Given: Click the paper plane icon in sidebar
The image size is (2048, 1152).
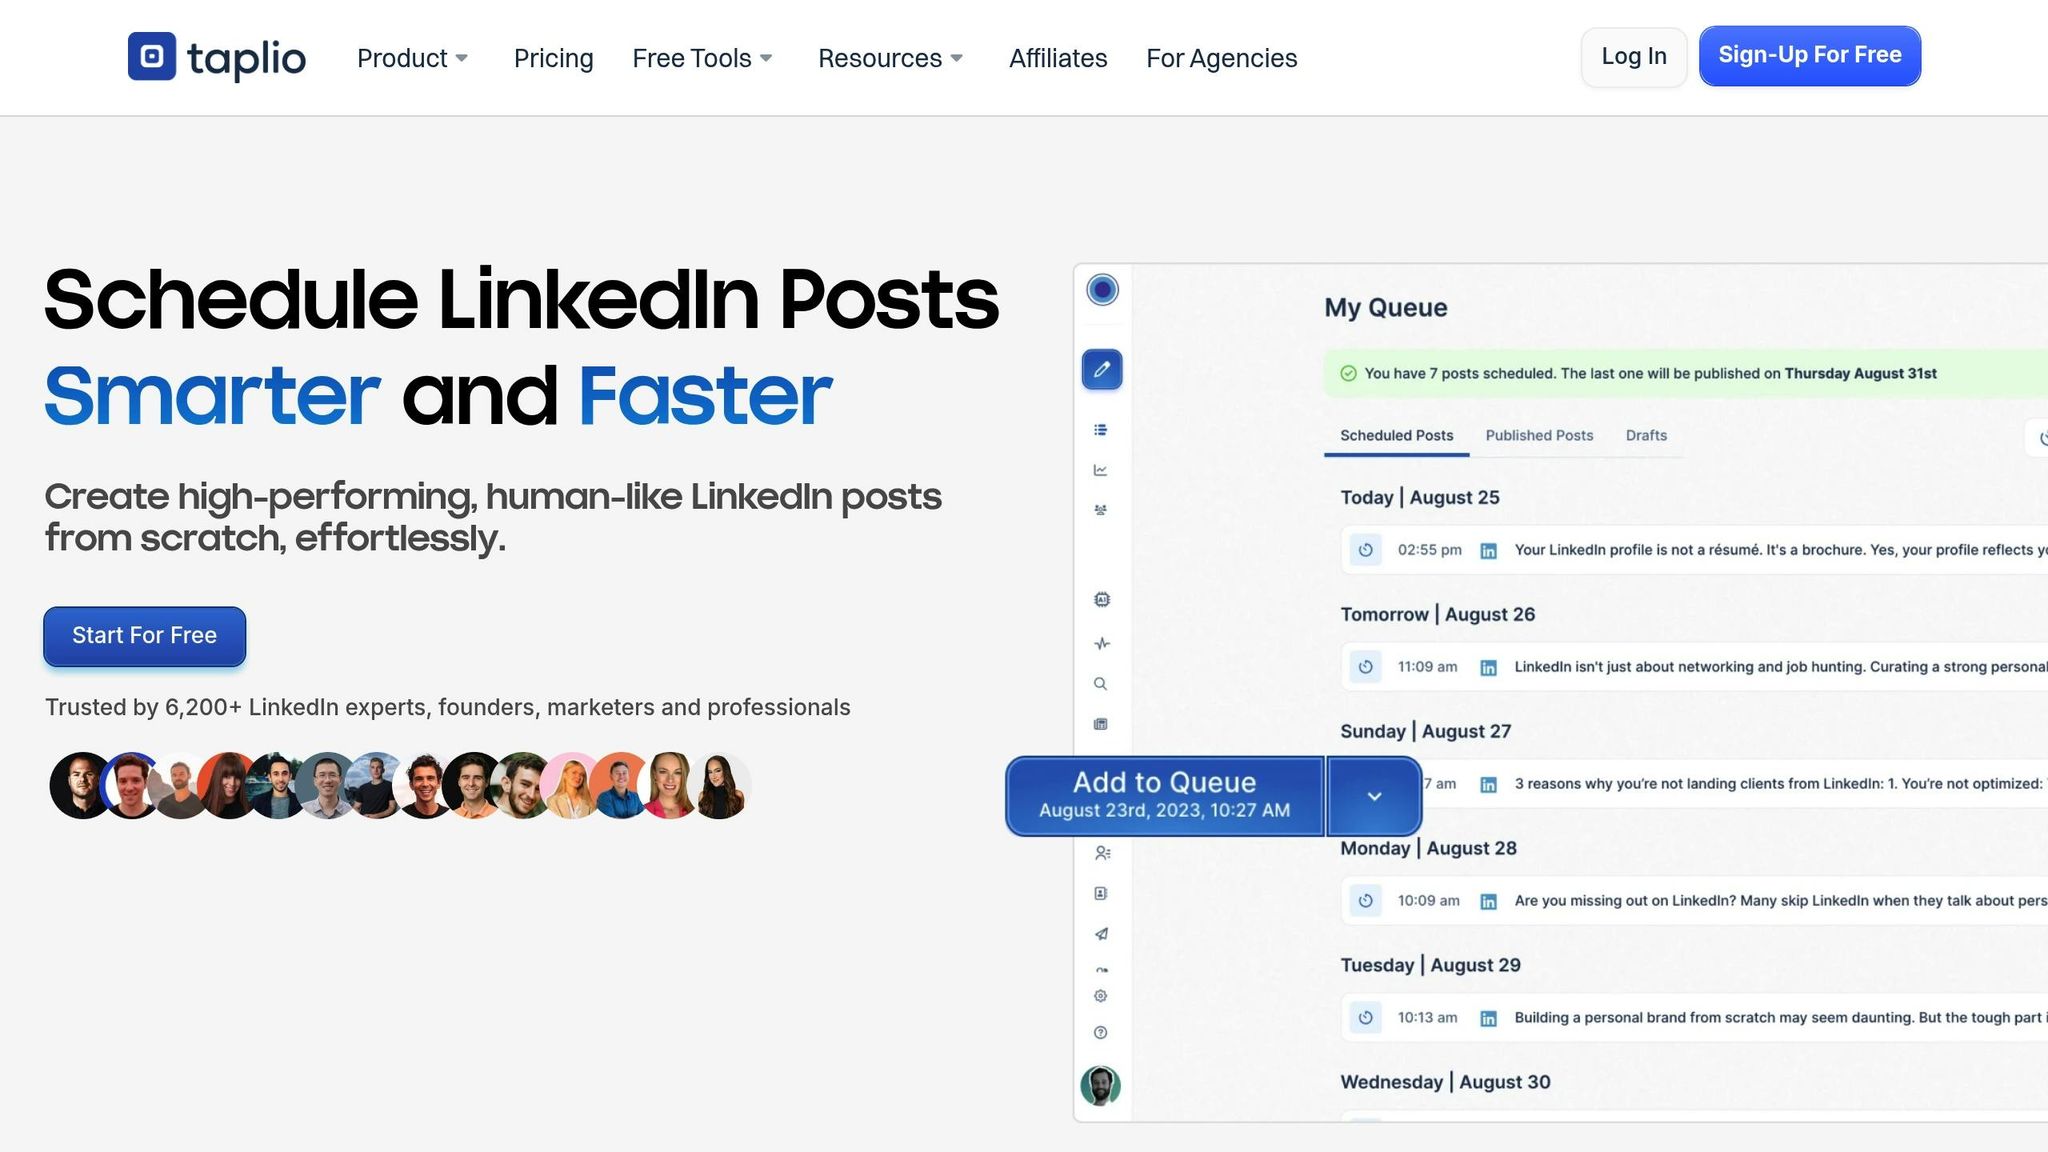Looking at the screenshot, I should pos(1100,934).
